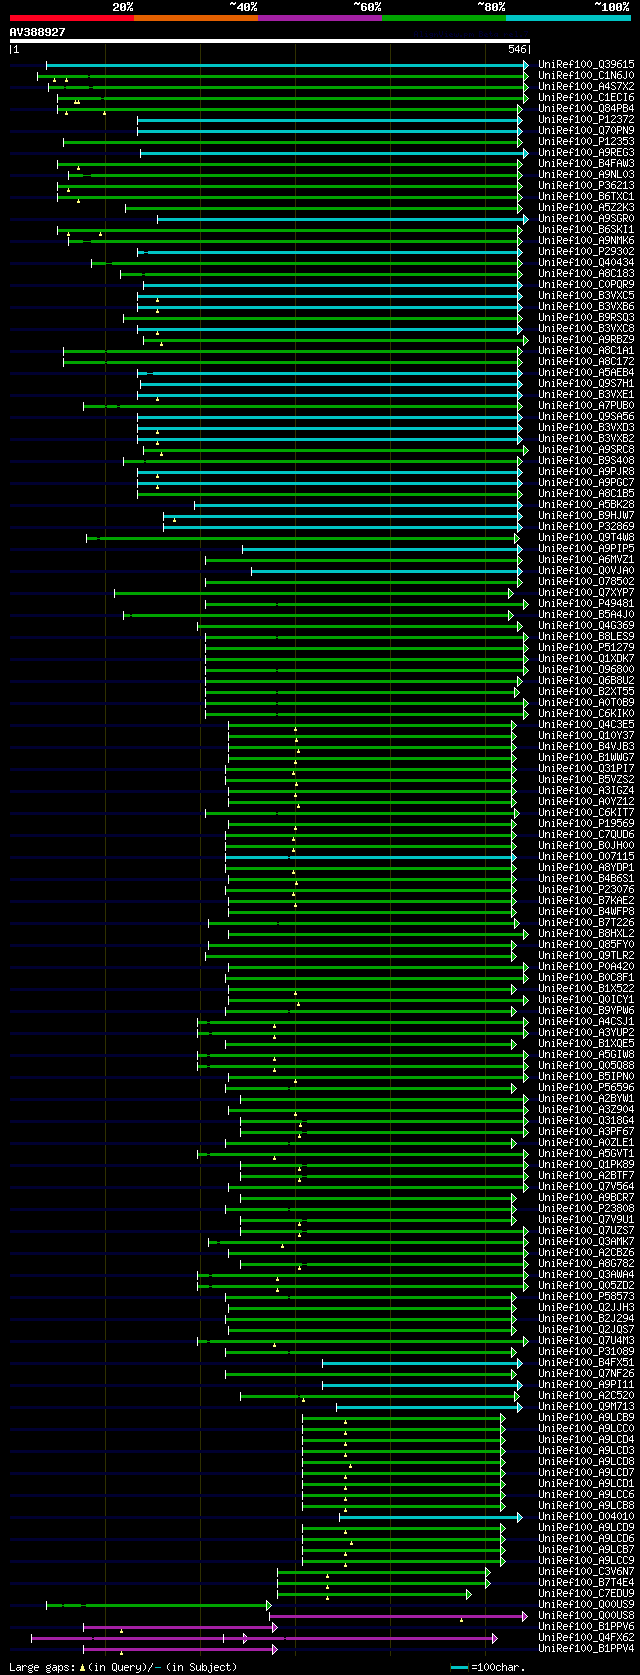Select the UniRef100_Q7V564 label

(x=586, y=1186)
